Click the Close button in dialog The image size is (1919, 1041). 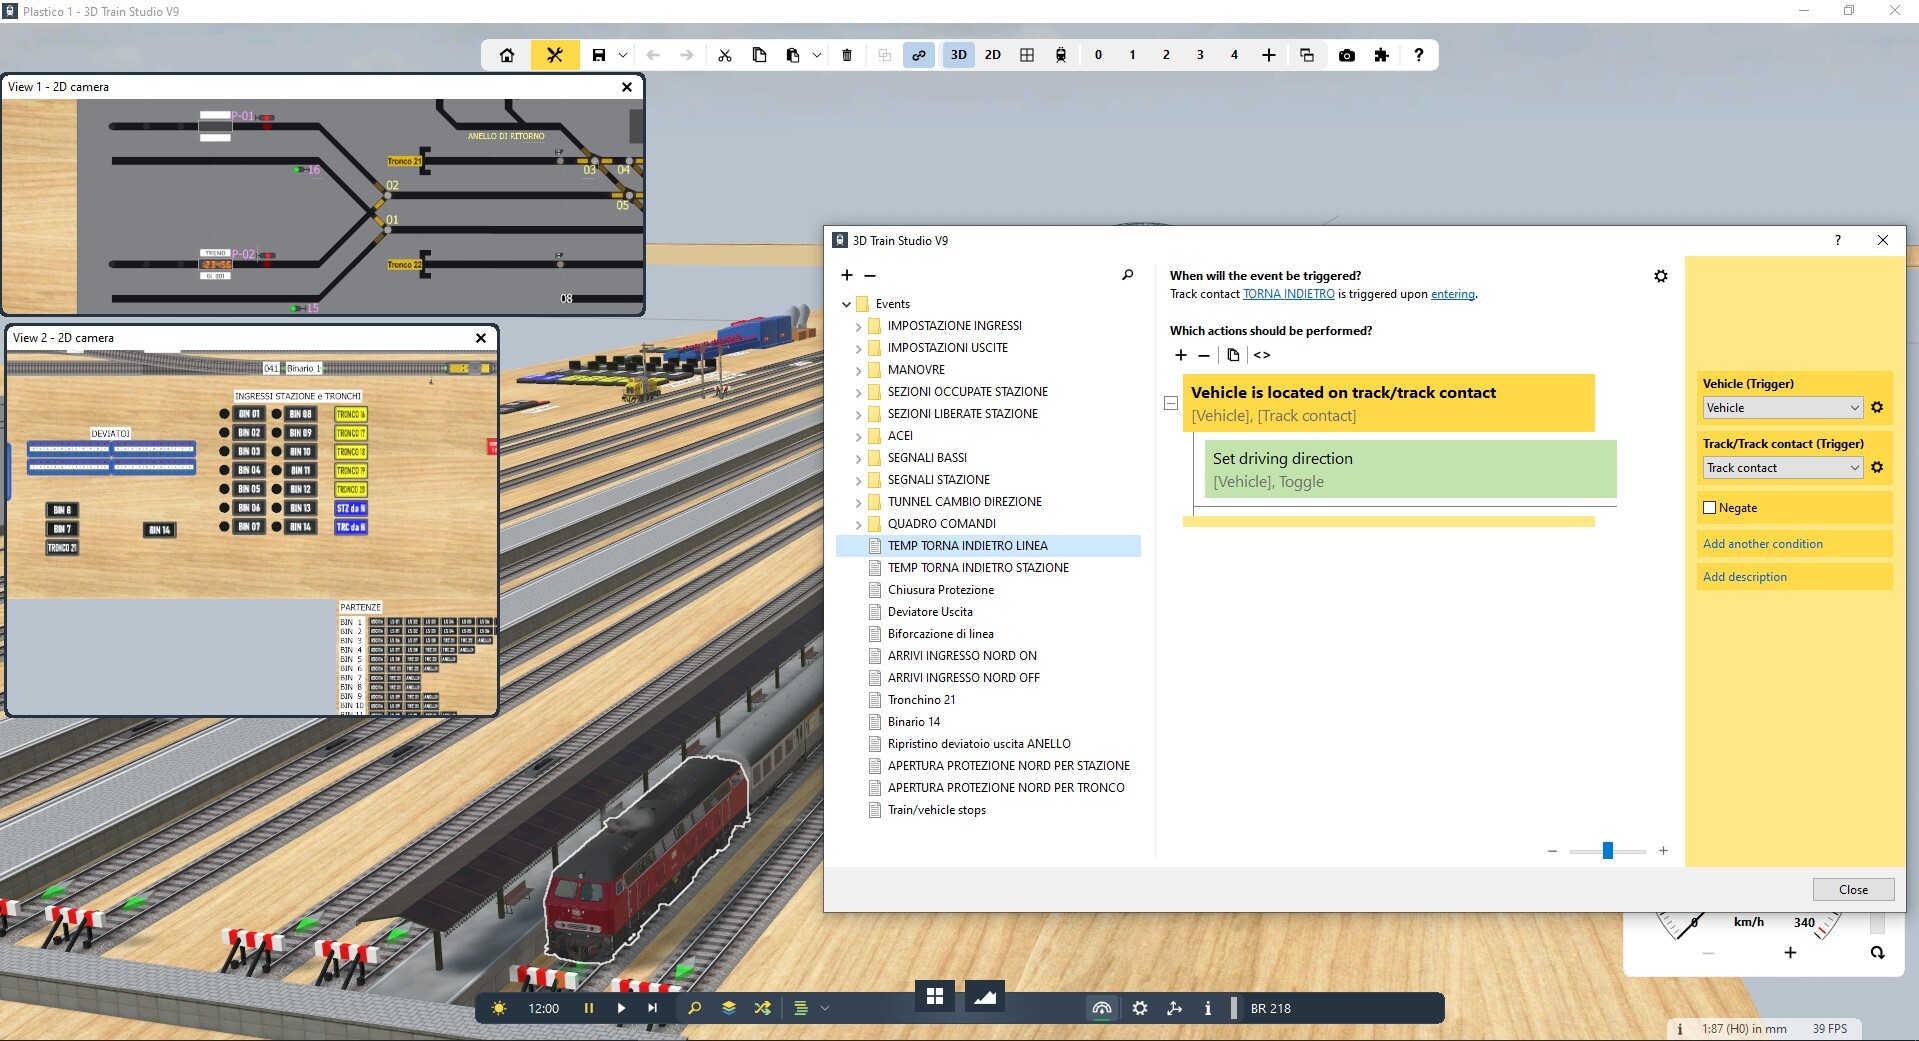(x=1852, y=890)
